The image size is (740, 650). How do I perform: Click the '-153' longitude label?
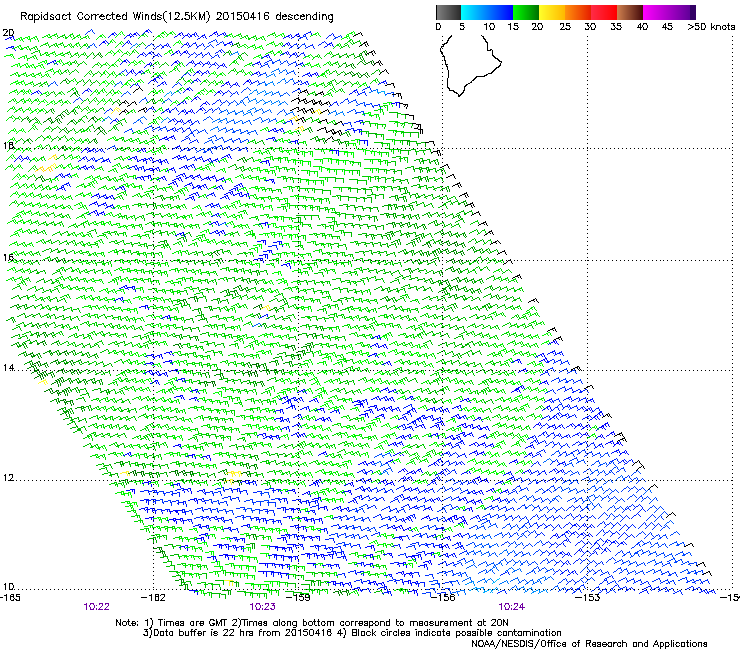click(588, 598)
